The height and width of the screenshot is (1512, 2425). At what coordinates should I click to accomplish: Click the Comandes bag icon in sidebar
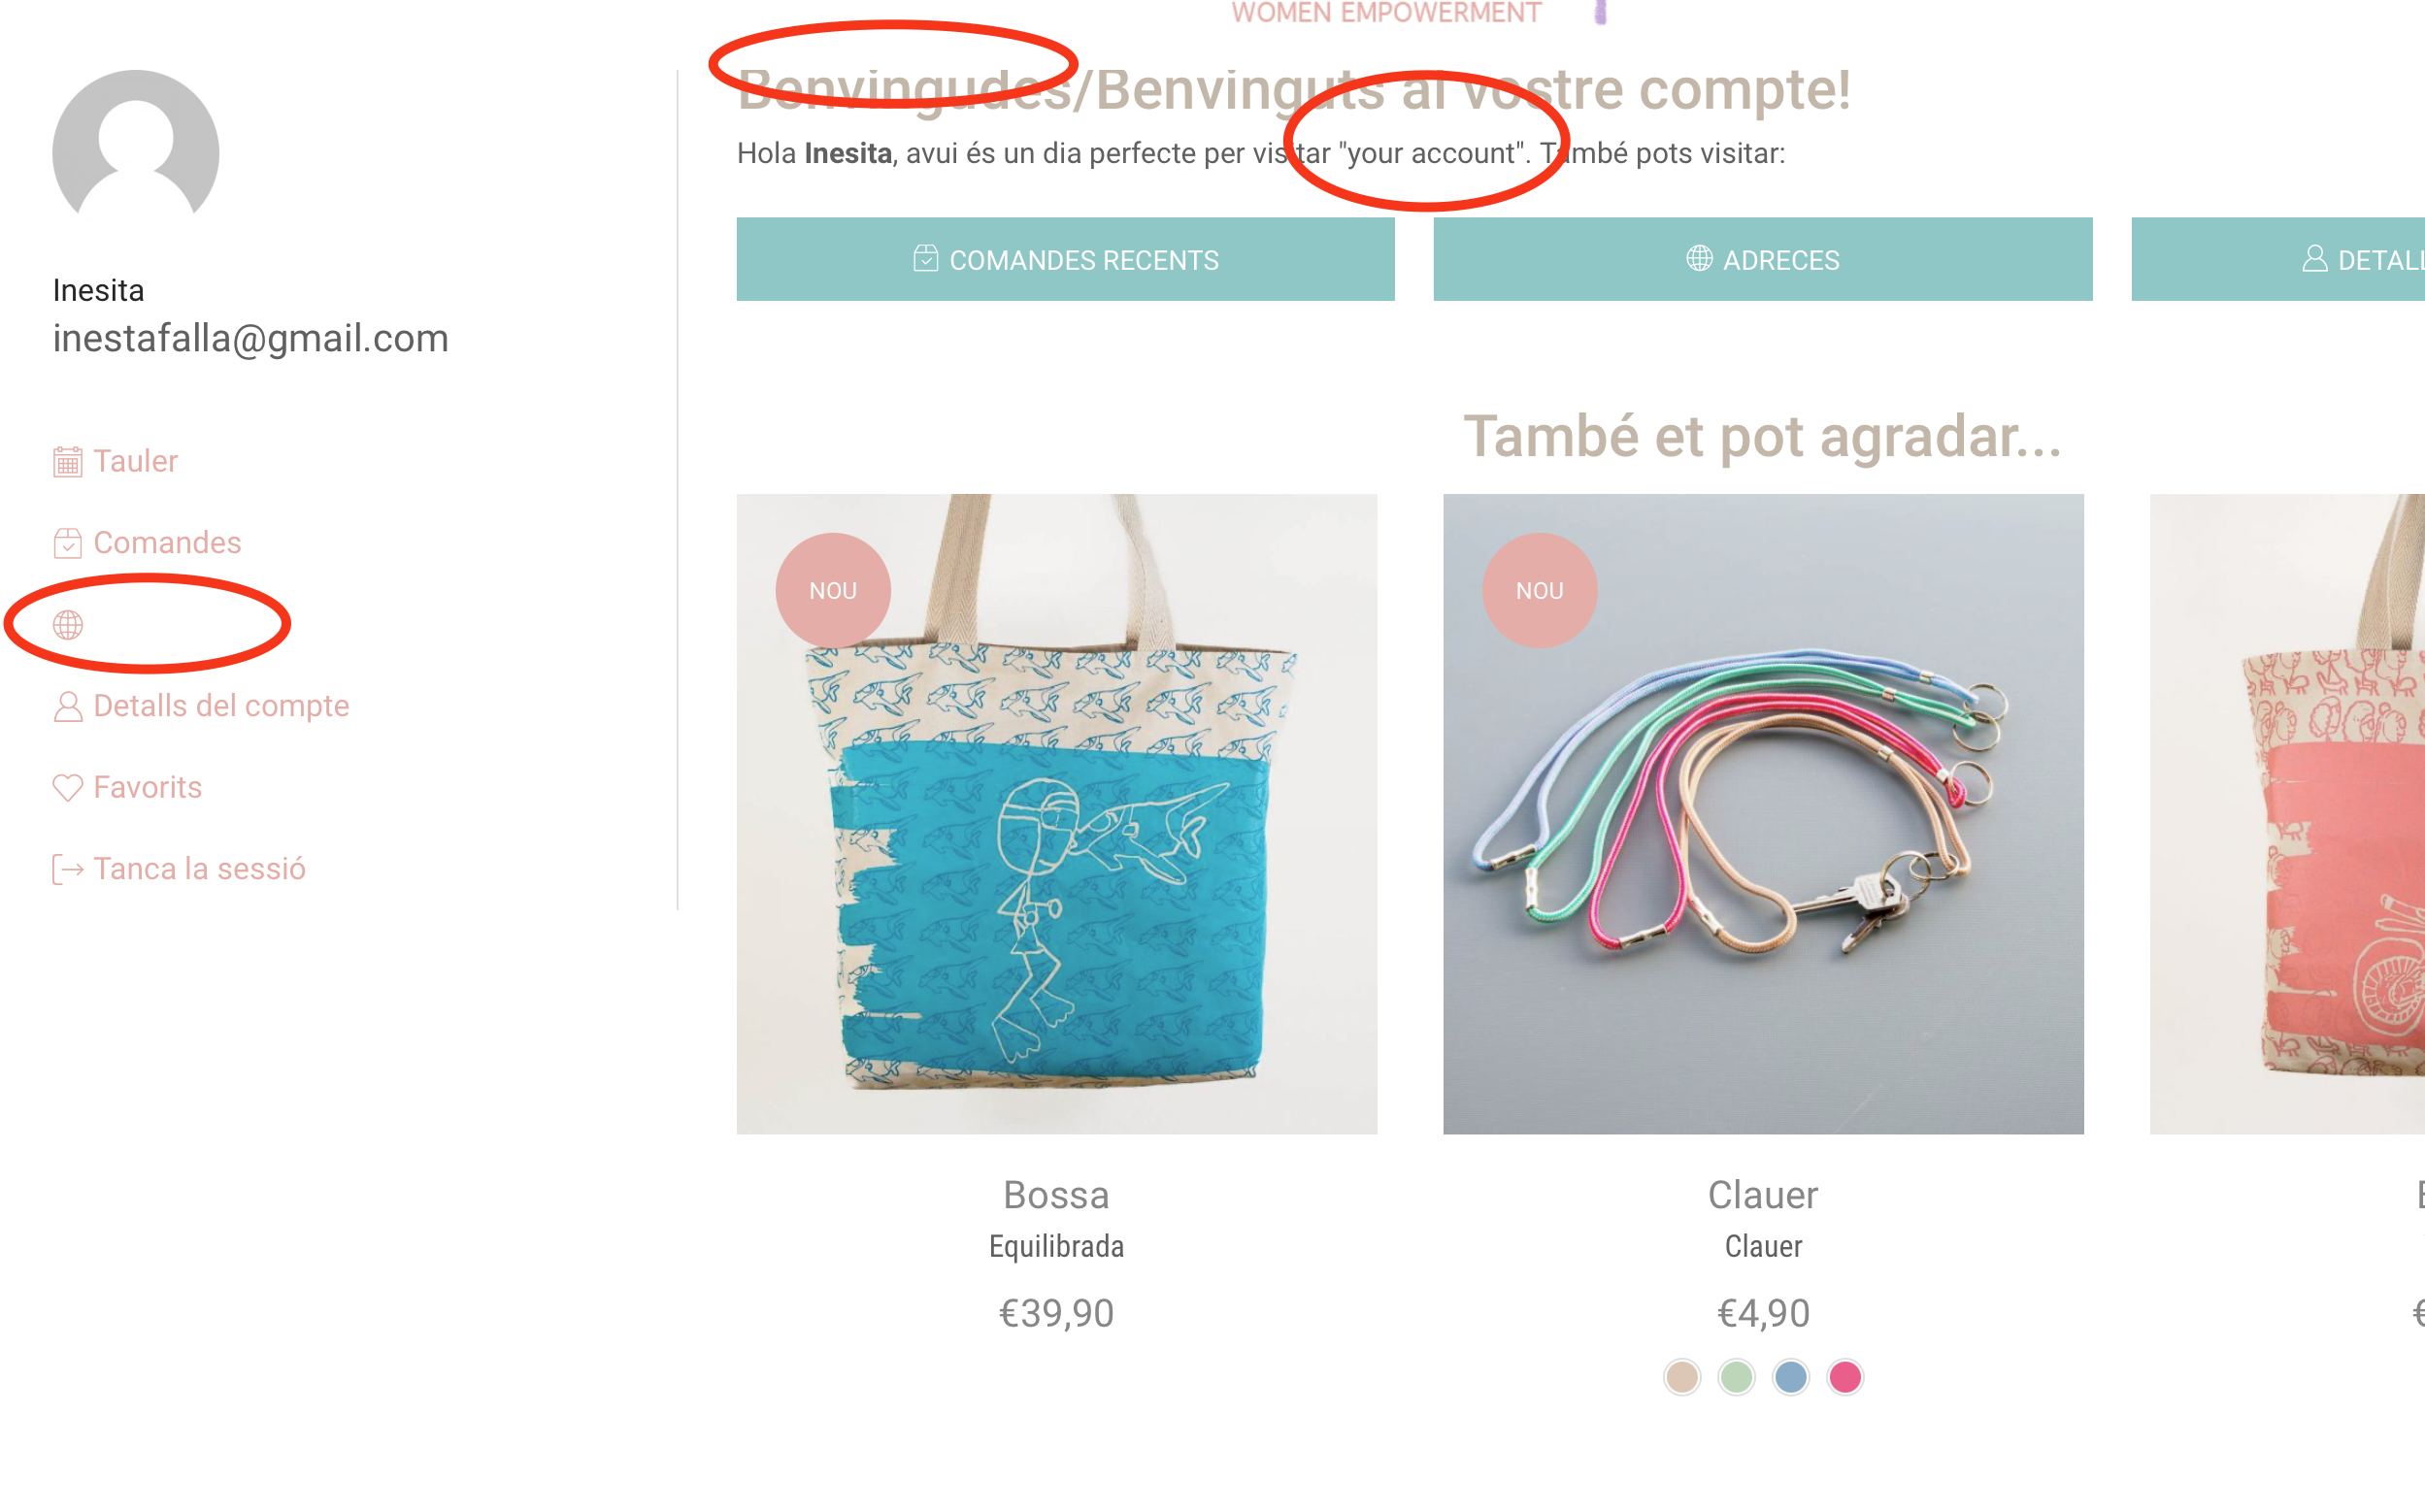68,543
